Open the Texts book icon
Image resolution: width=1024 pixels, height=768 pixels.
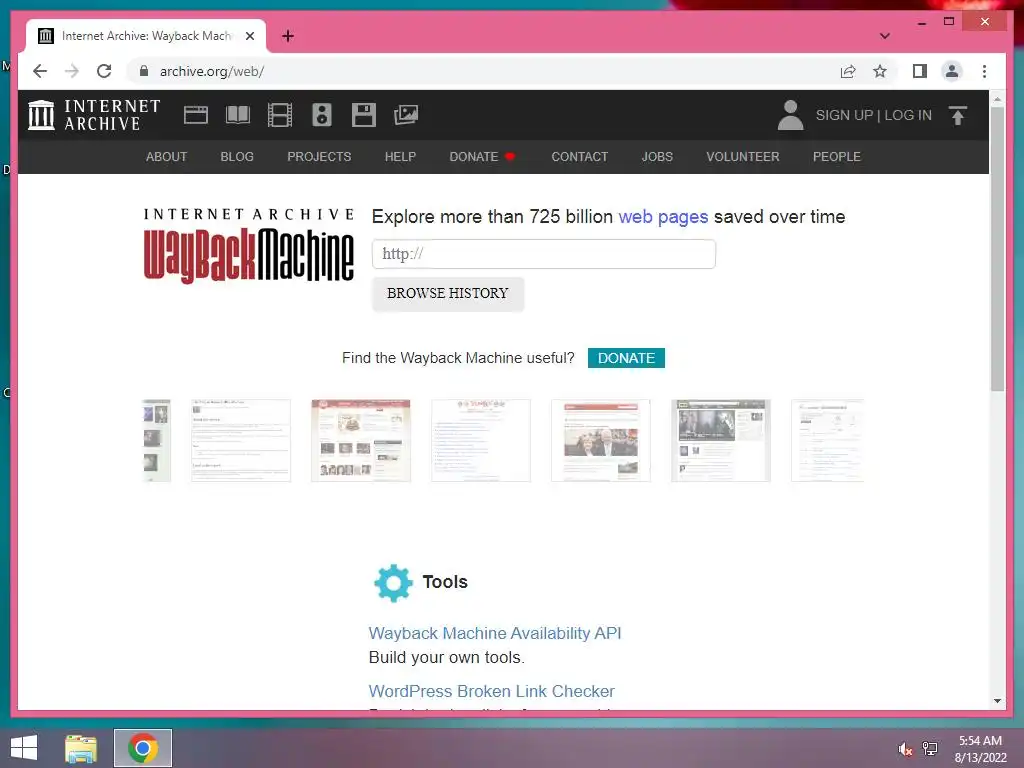(238, 115)
